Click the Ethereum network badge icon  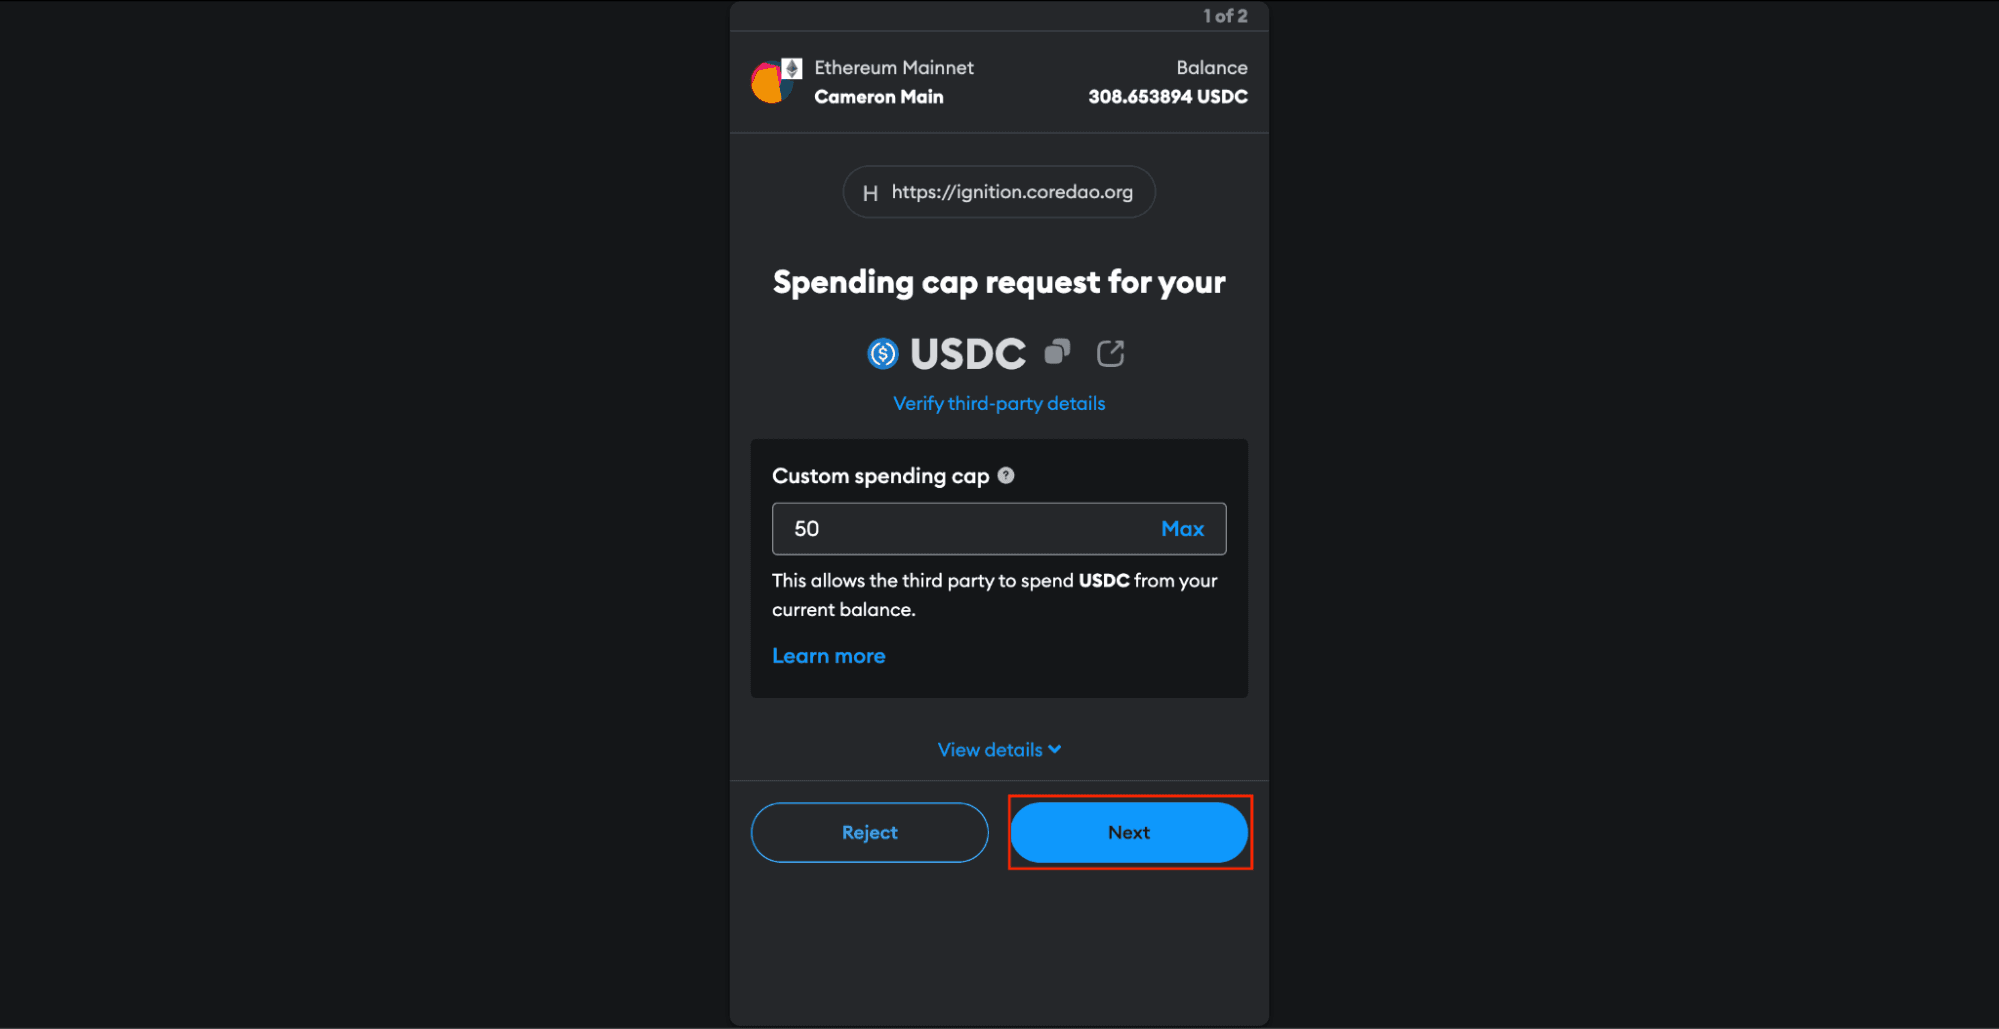point(792,68)
